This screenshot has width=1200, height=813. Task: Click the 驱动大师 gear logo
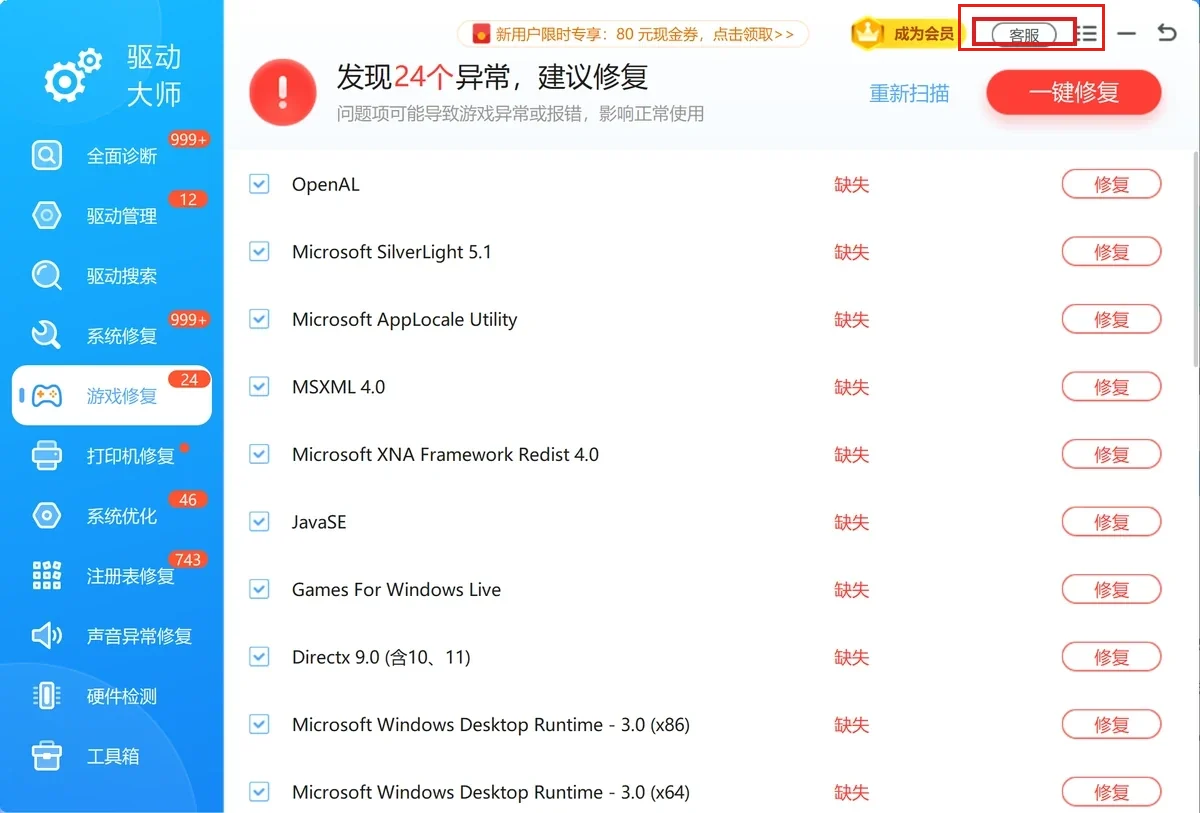click(73, 74)
